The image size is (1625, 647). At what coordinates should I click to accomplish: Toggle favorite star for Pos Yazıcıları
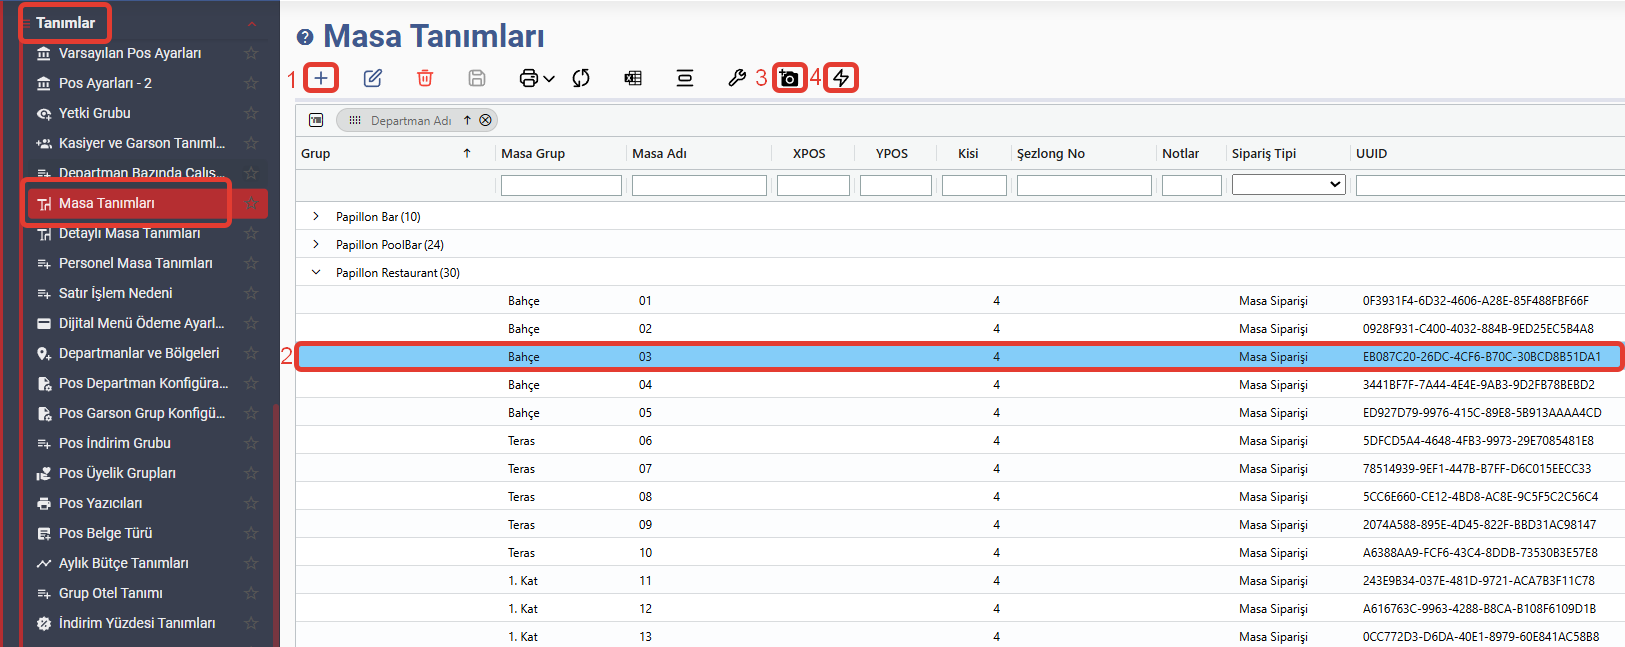(x=251, y=503)
